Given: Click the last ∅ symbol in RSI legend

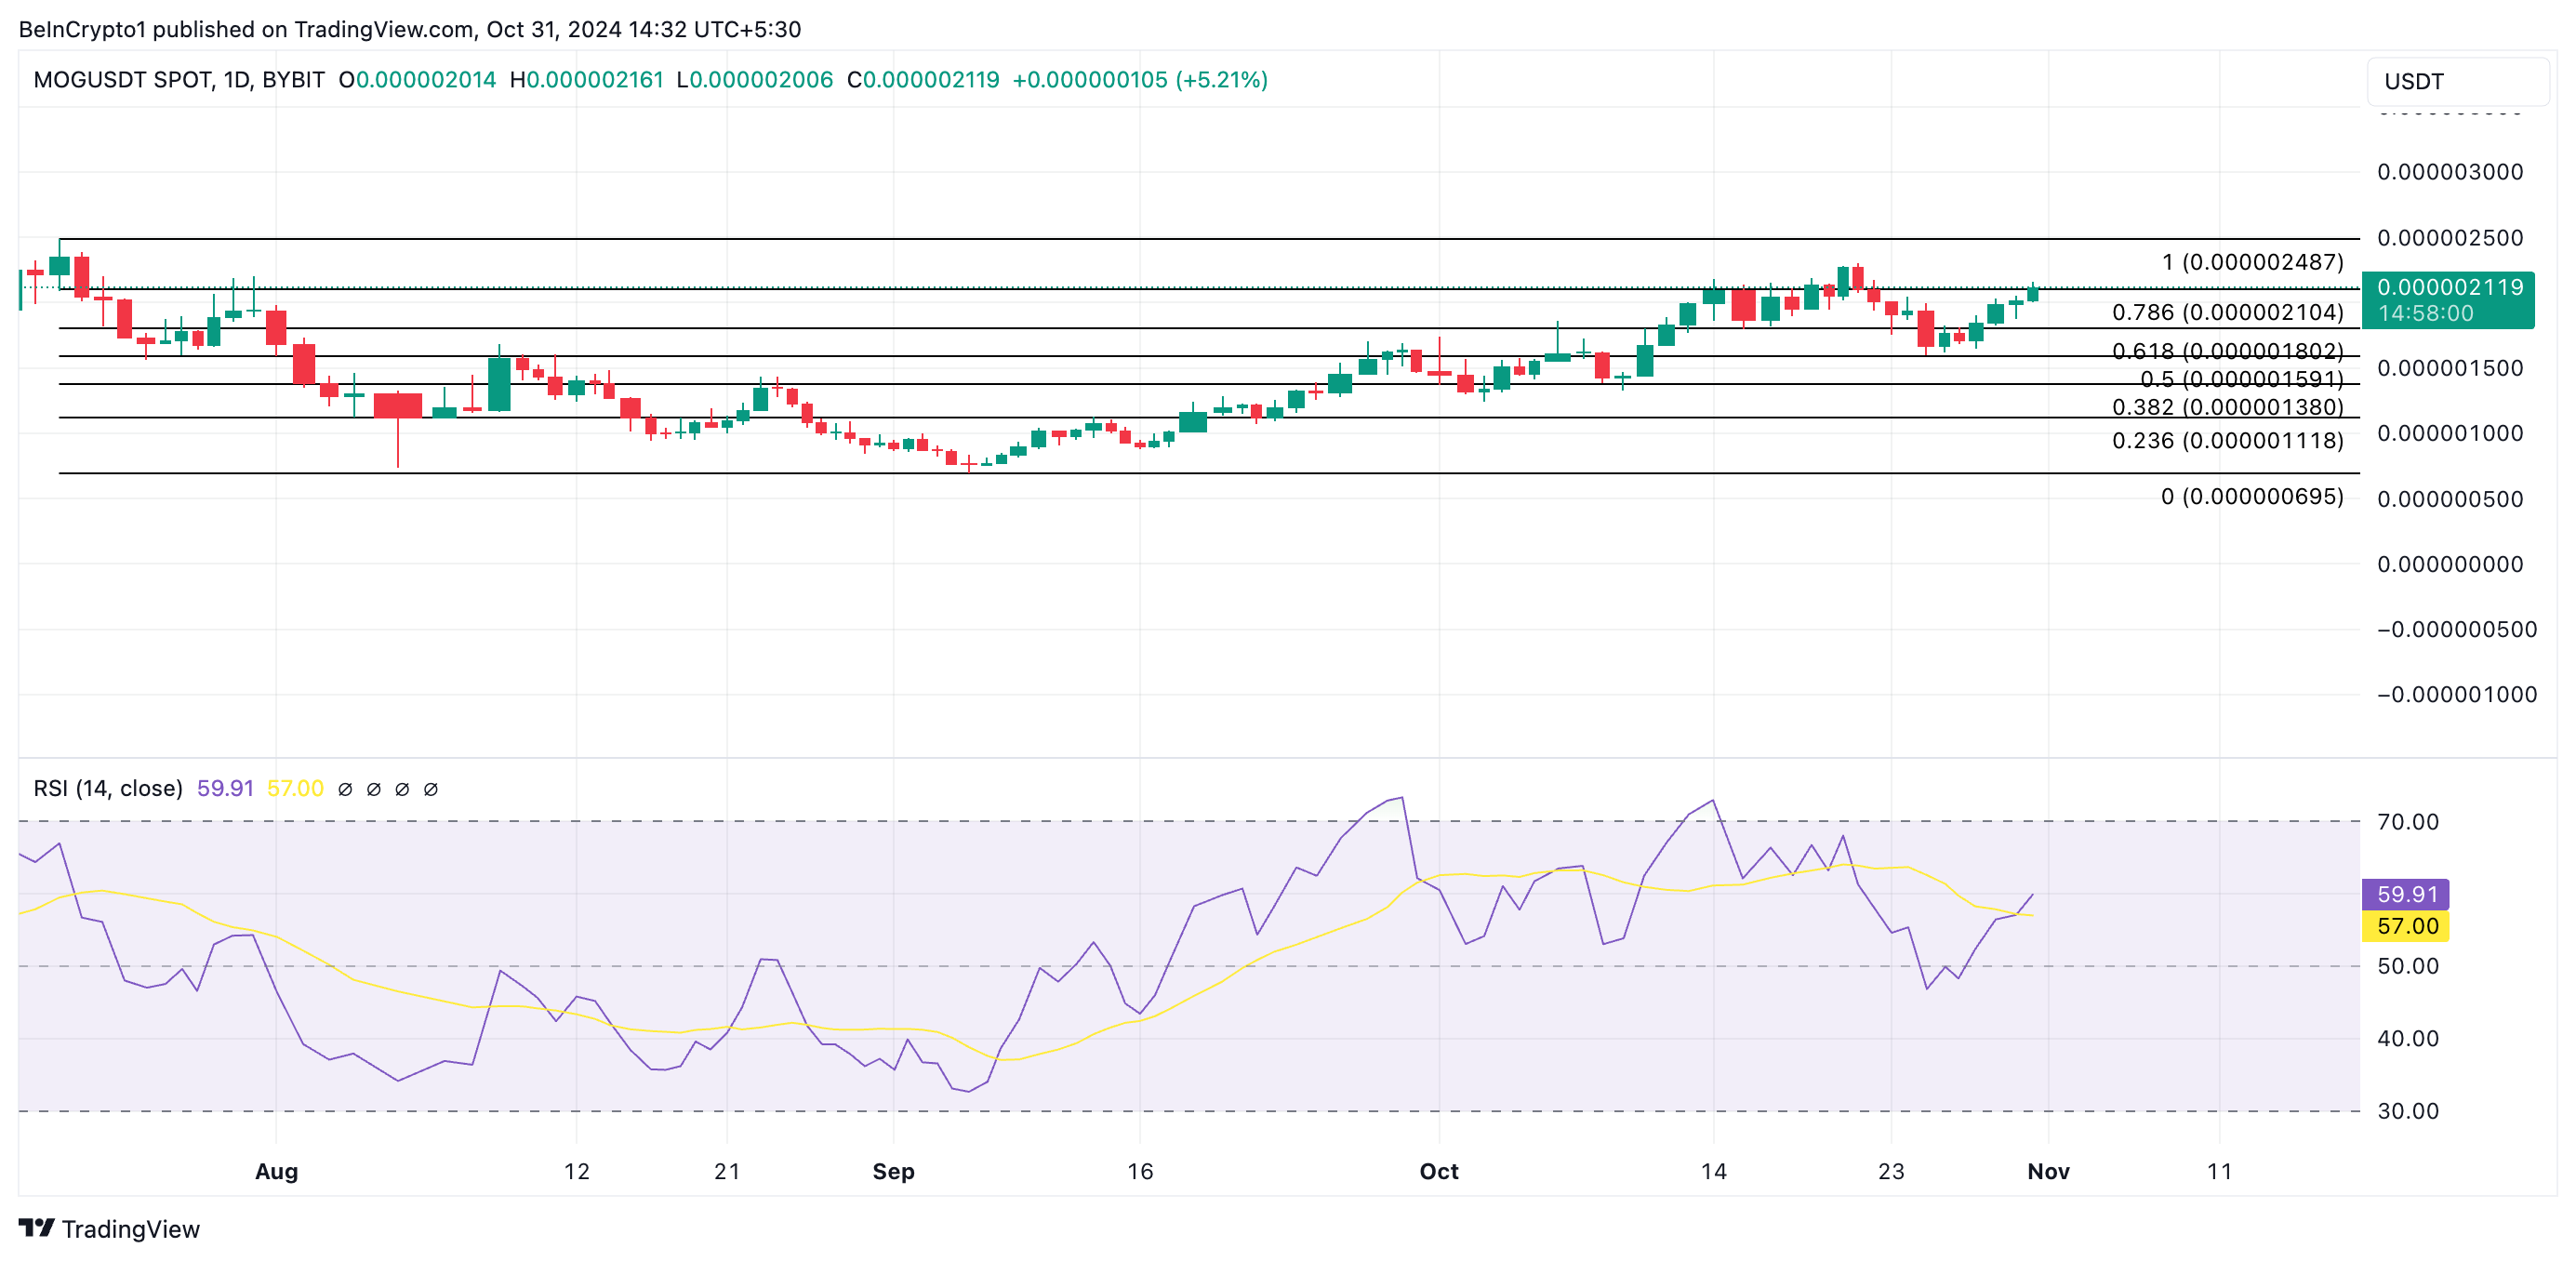Looking at the screenshot, I should 431,789.
